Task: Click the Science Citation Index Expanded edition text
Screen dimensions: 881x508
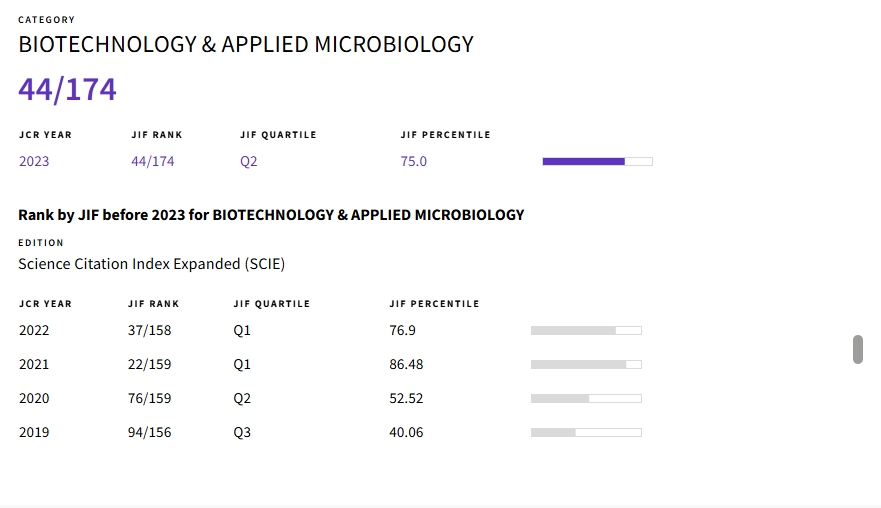Action: pyautogui.click(x=152, y=264)
